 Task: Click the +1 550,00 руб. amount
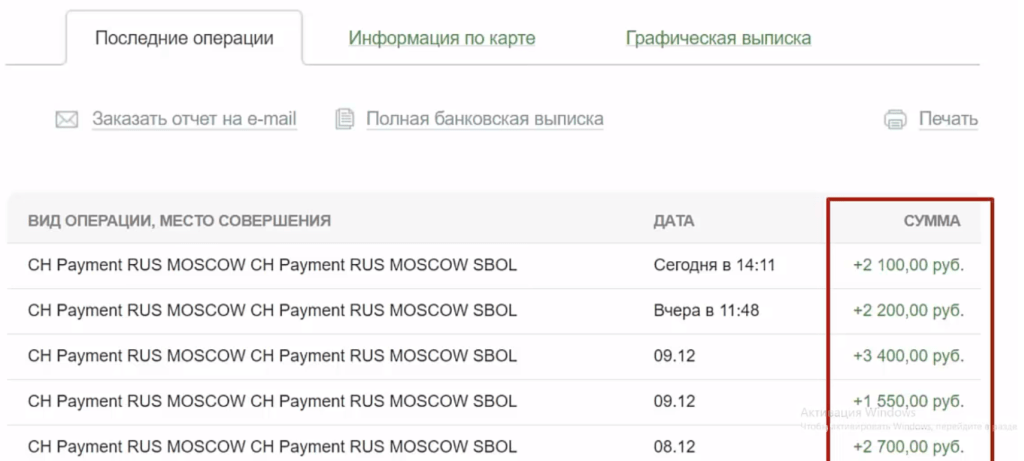(908, 401)
